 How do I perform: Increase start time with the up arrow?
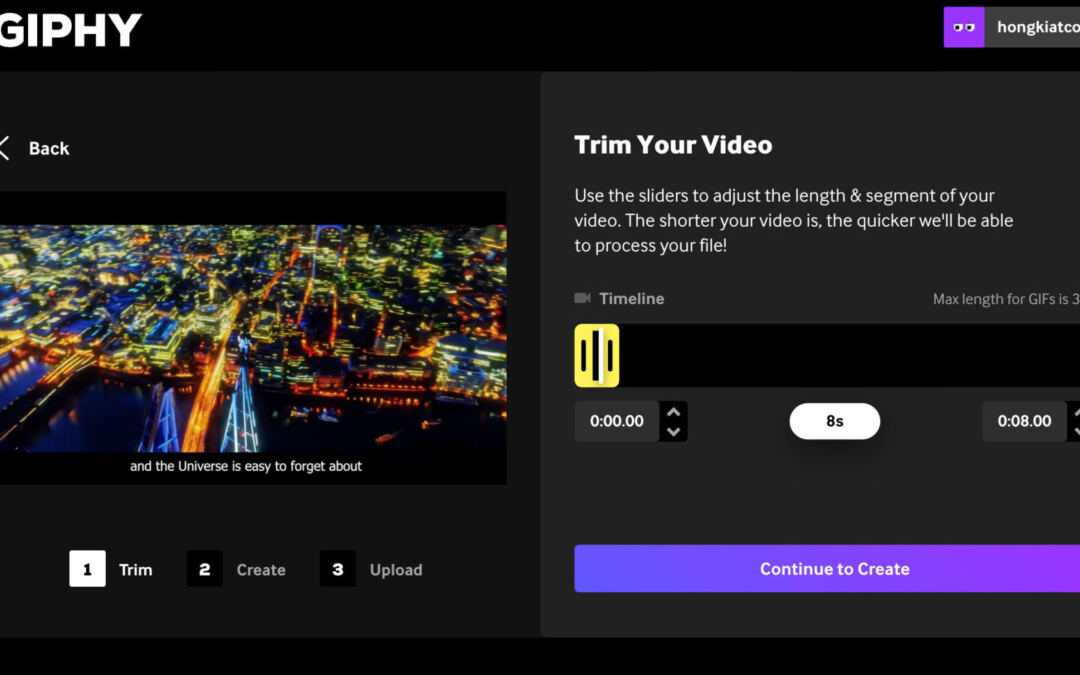tap(674, 411)
